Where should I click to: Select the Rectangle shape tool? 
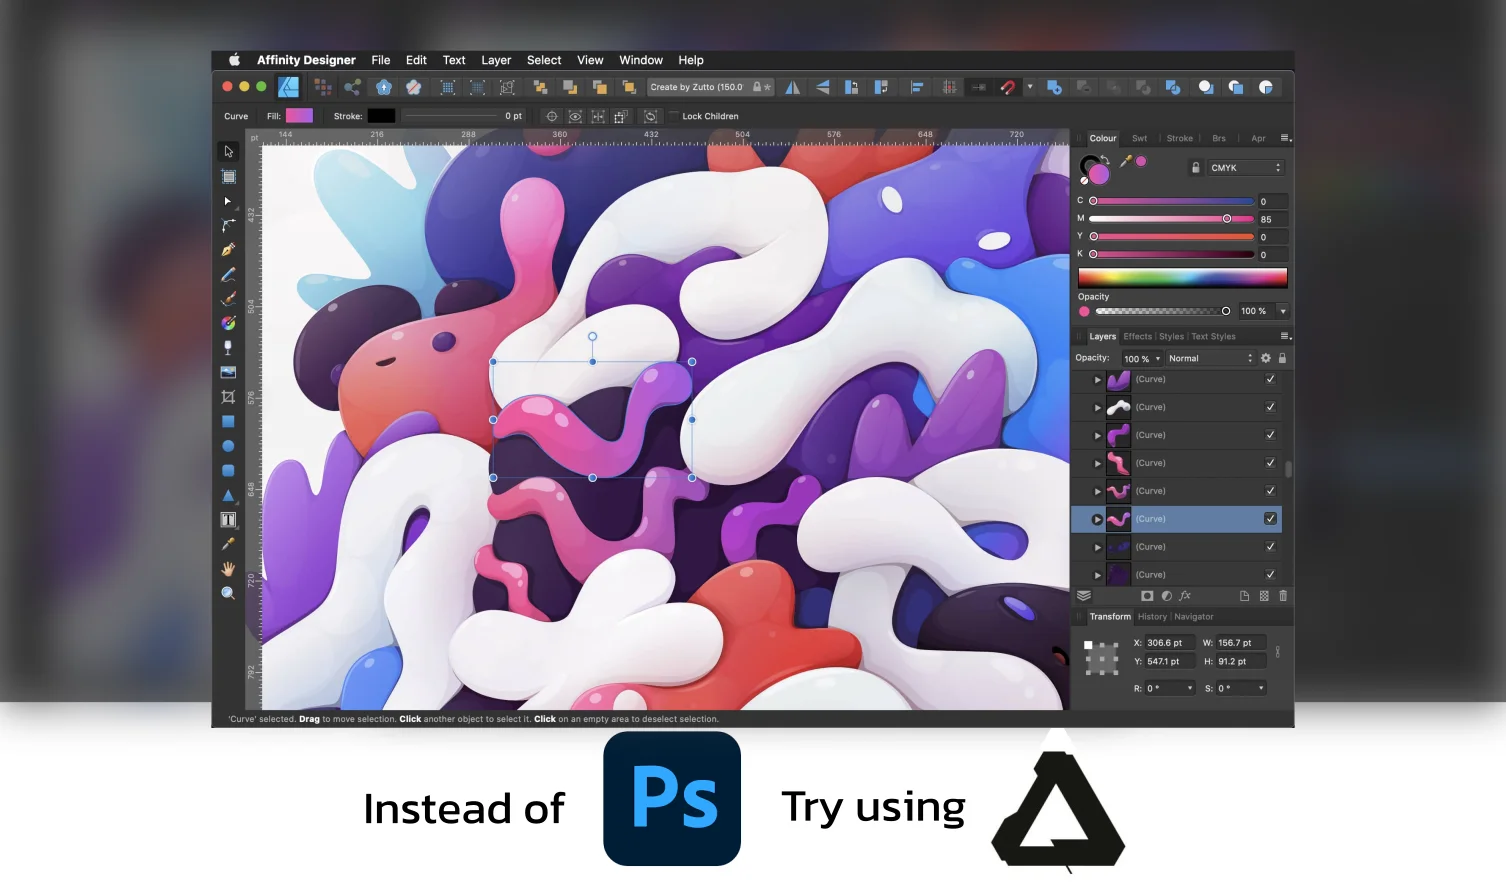click(x=228, y=421)
